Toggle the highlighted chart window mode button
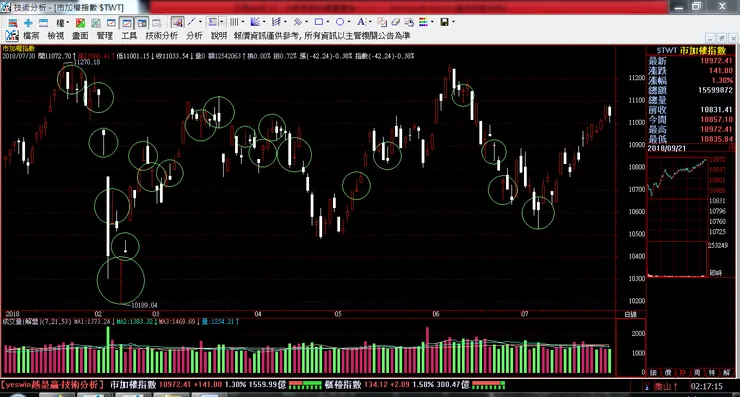The height and width of the screenshot is (397, 740). pos(126,23)
